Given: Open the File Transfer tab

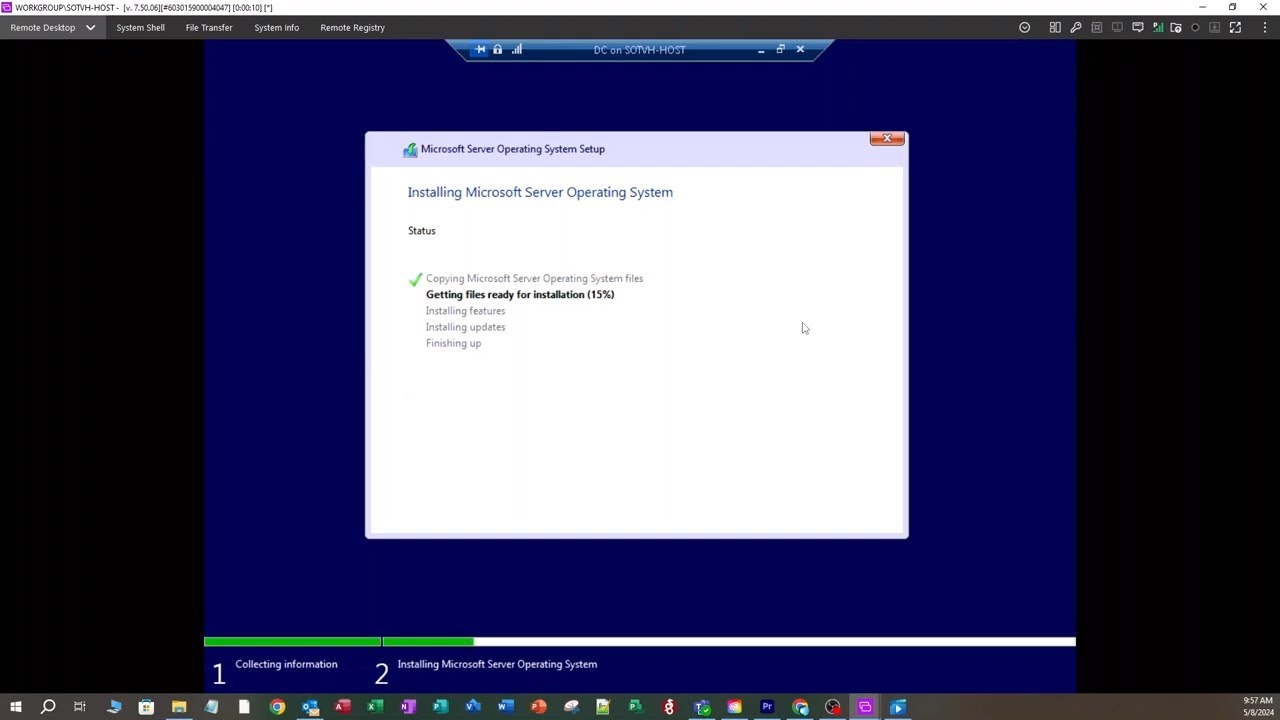Looking at the screenshot, I should 209,28.
